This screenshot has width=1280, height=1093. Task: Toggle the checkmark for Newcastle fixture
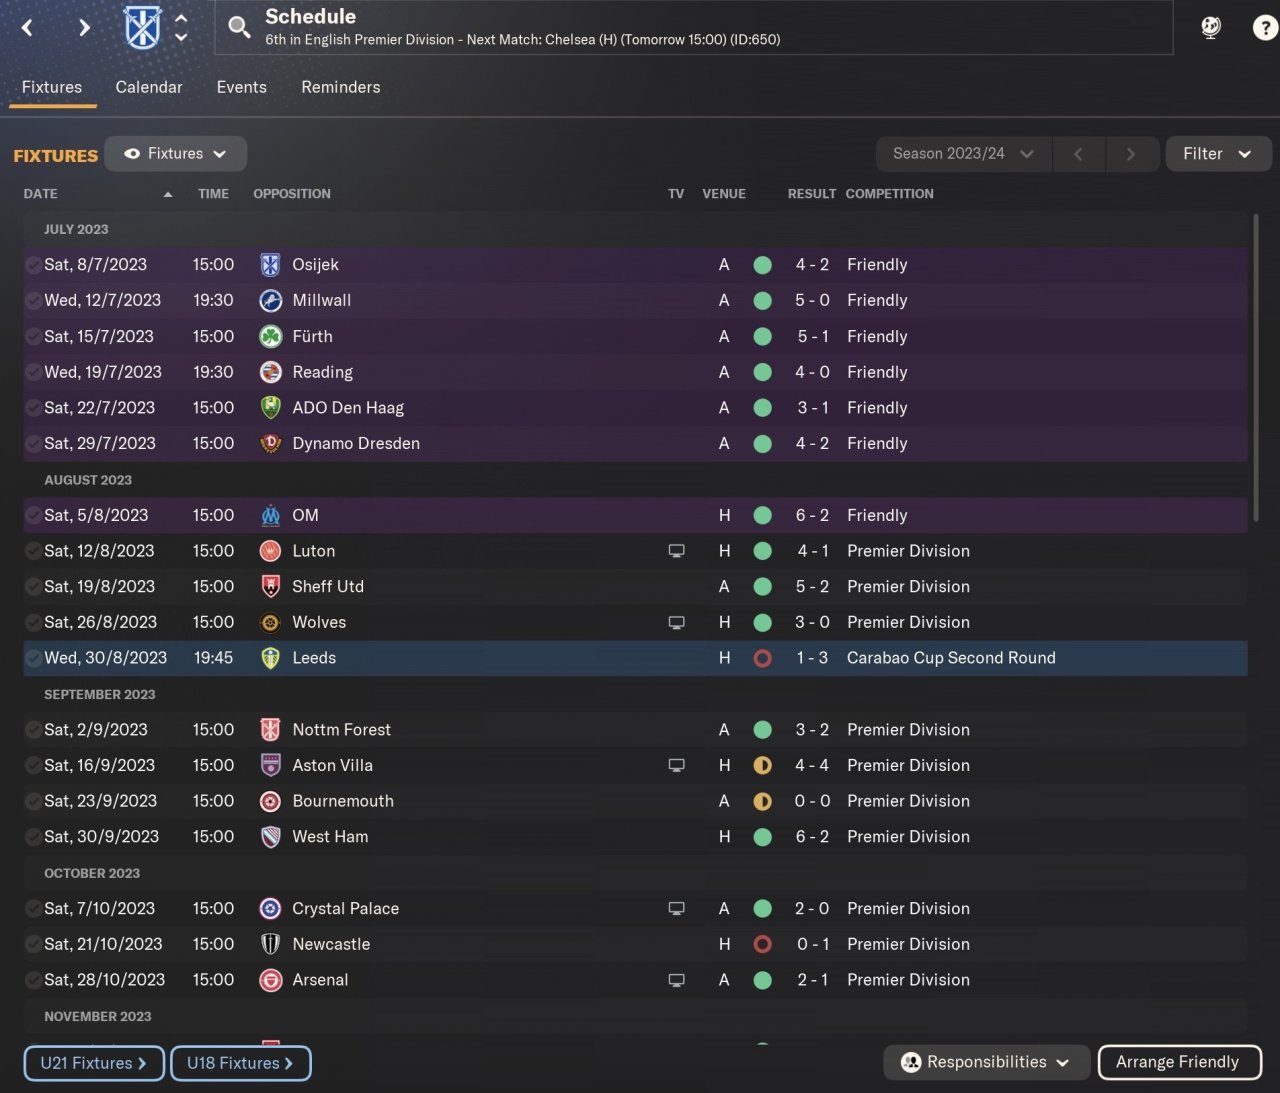[x=33, y=944]
